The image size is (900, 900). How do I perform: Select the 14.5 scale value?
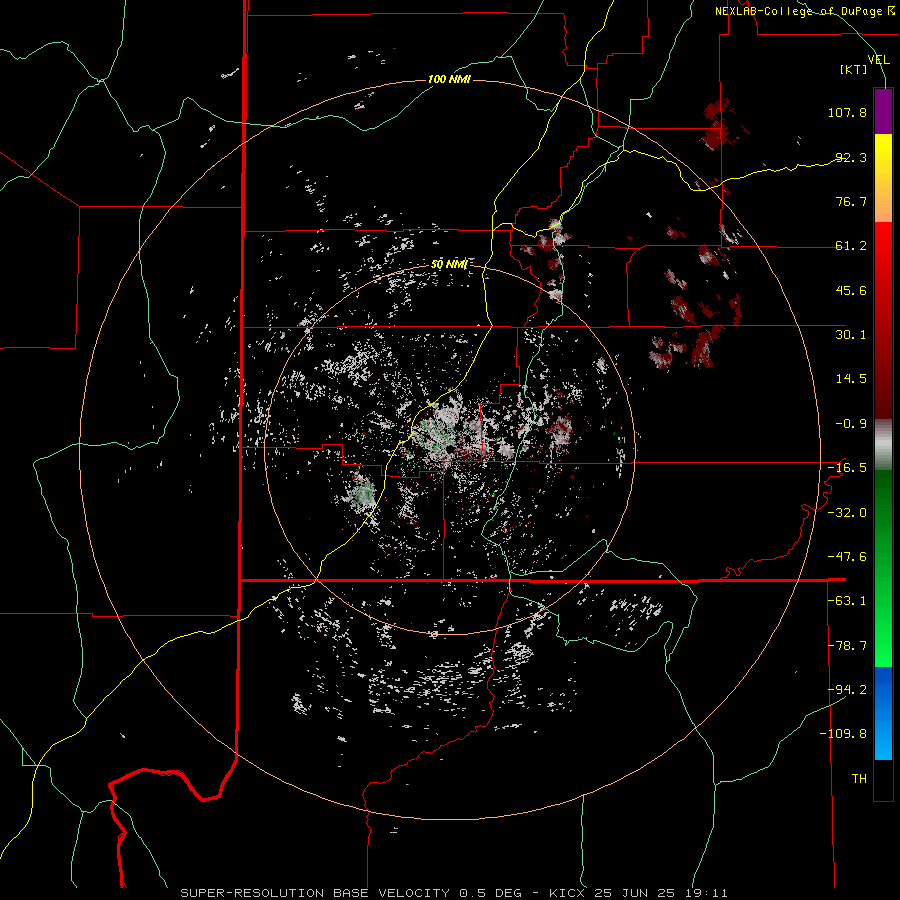pyautogui.click(x=851, y=379)
